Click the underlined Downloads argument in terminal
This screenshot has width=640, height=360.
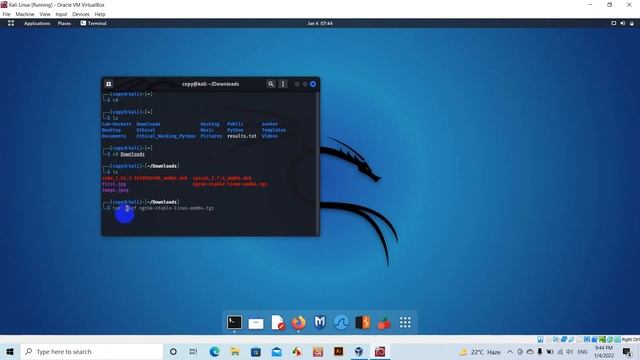coord(132,154)
